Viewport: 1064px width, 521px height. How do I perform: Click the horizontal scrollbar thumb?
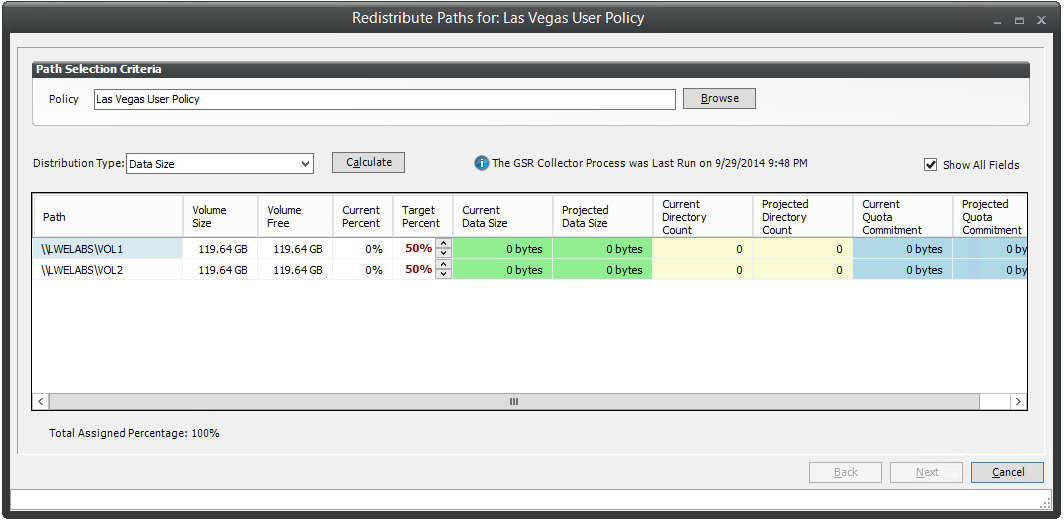[514, 402]
